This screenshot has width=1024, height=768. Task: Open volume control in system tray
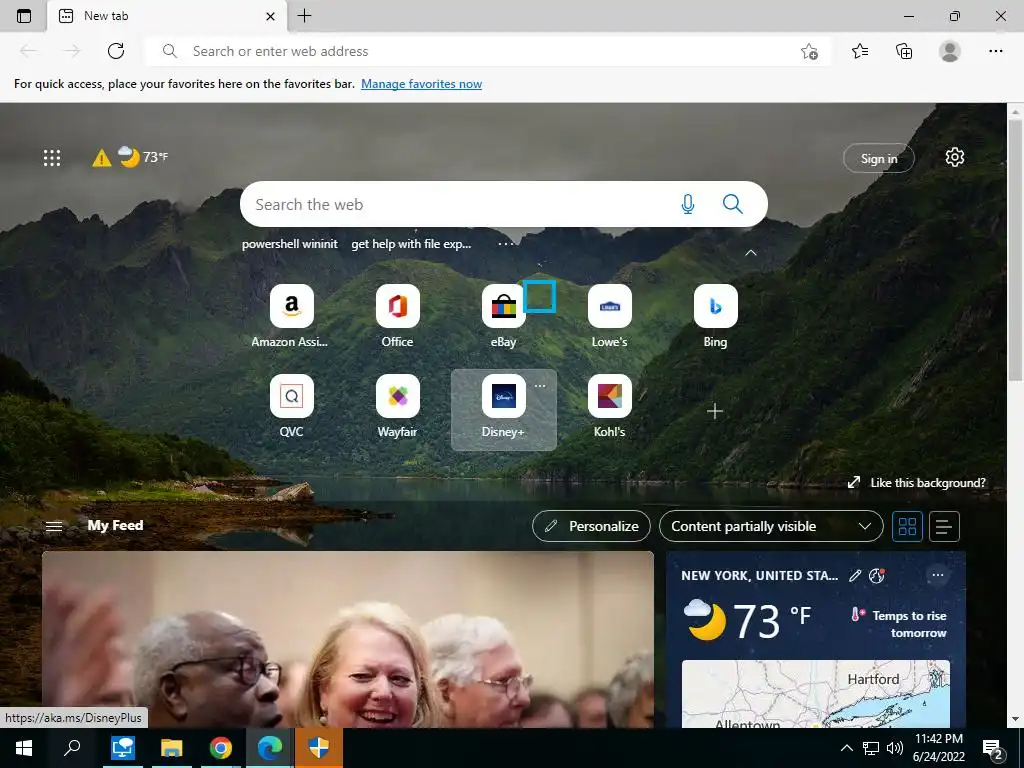pos(895,748)
